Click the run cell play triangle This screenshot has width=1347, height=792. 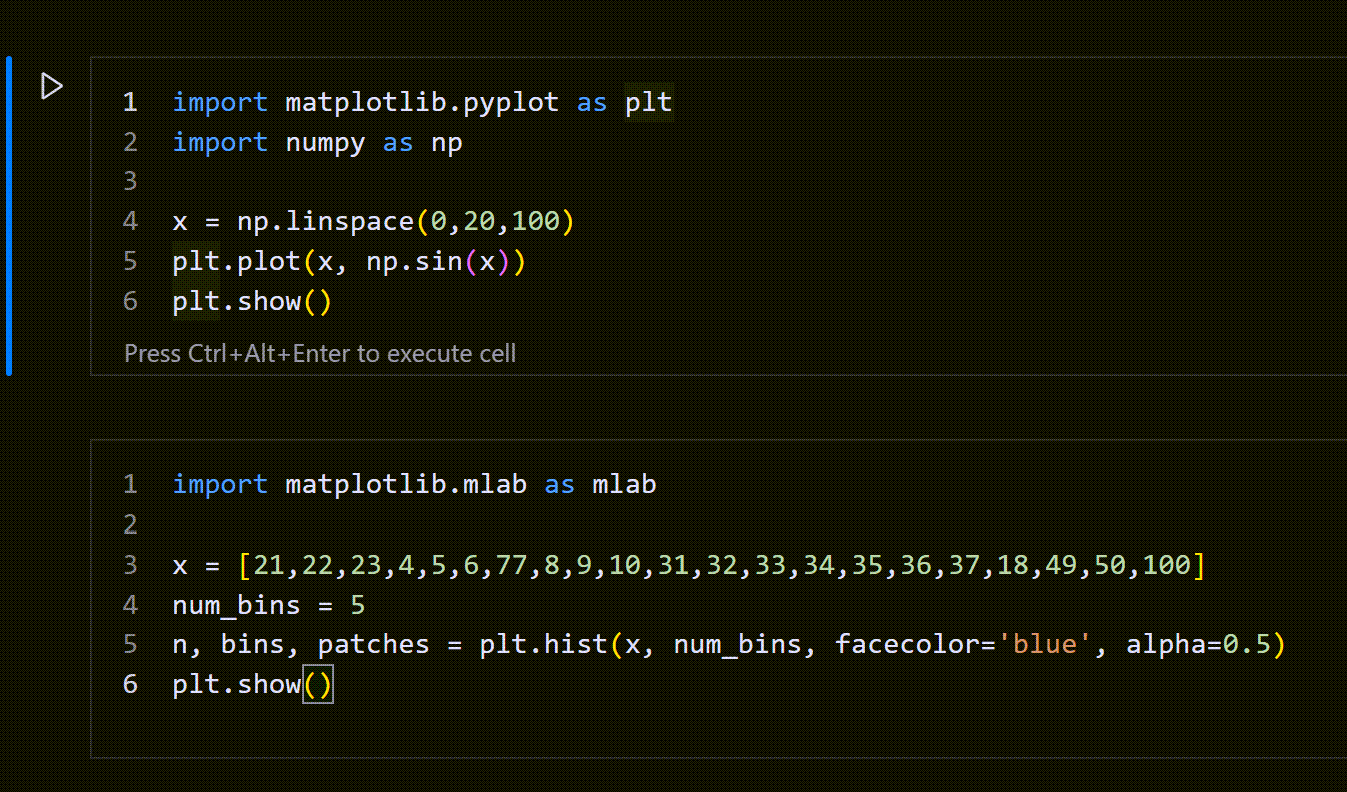[x=51, y=86]
